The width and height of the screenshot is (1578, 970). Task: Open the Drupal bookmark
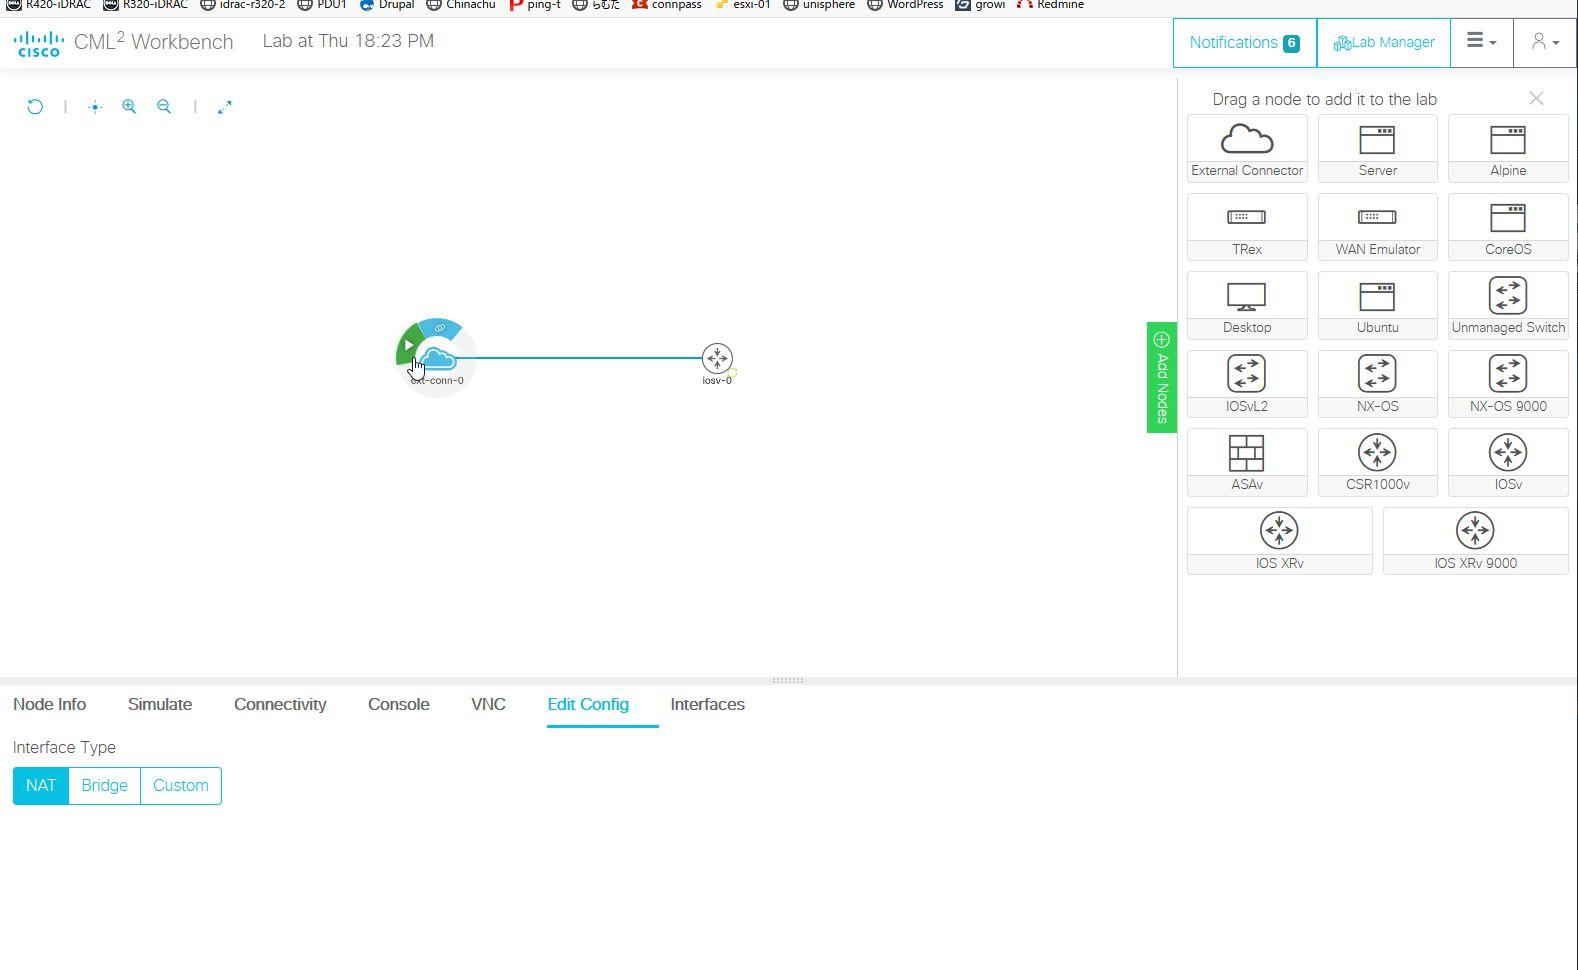click(x=387, y=5)
